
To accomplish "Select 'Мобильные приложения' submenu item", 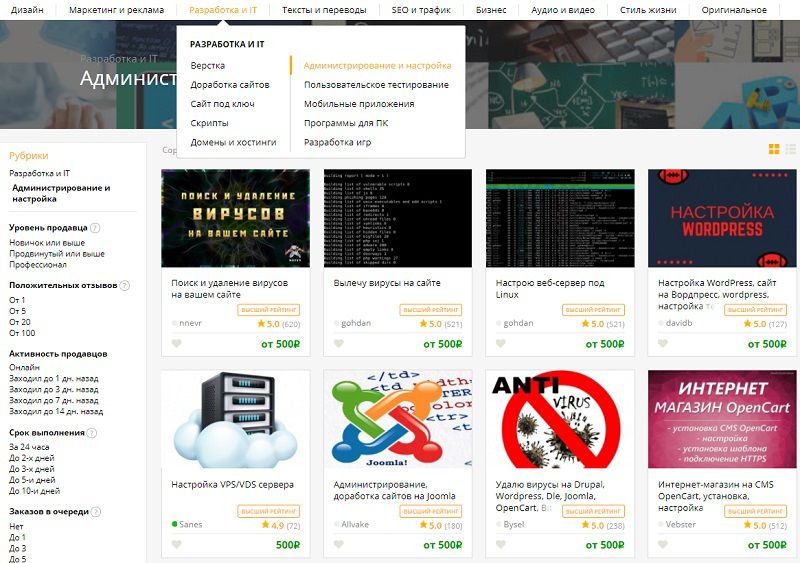I will pyautogui.click(x=359, y=104).
